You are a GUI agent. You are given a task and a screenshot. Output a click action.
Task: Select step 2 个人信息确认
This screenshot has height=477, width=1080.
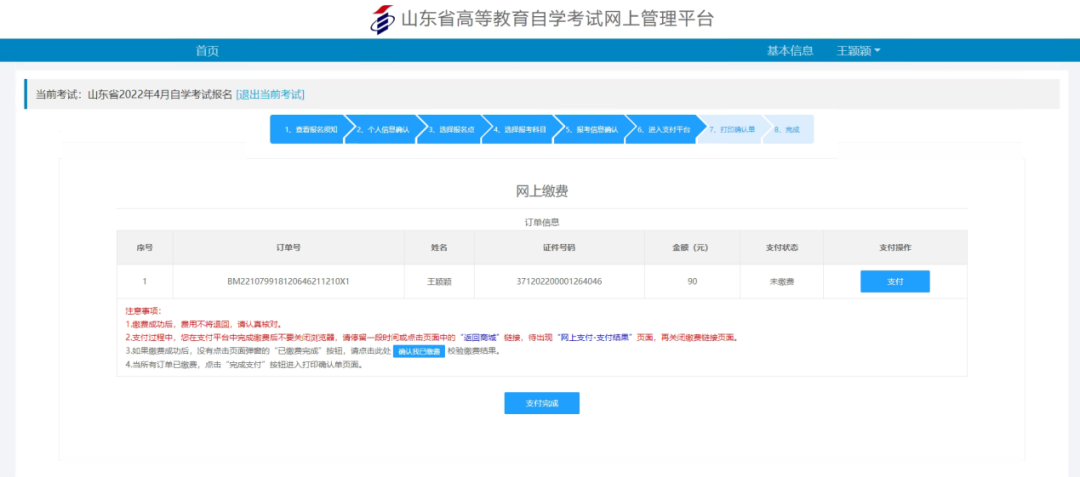382,129
